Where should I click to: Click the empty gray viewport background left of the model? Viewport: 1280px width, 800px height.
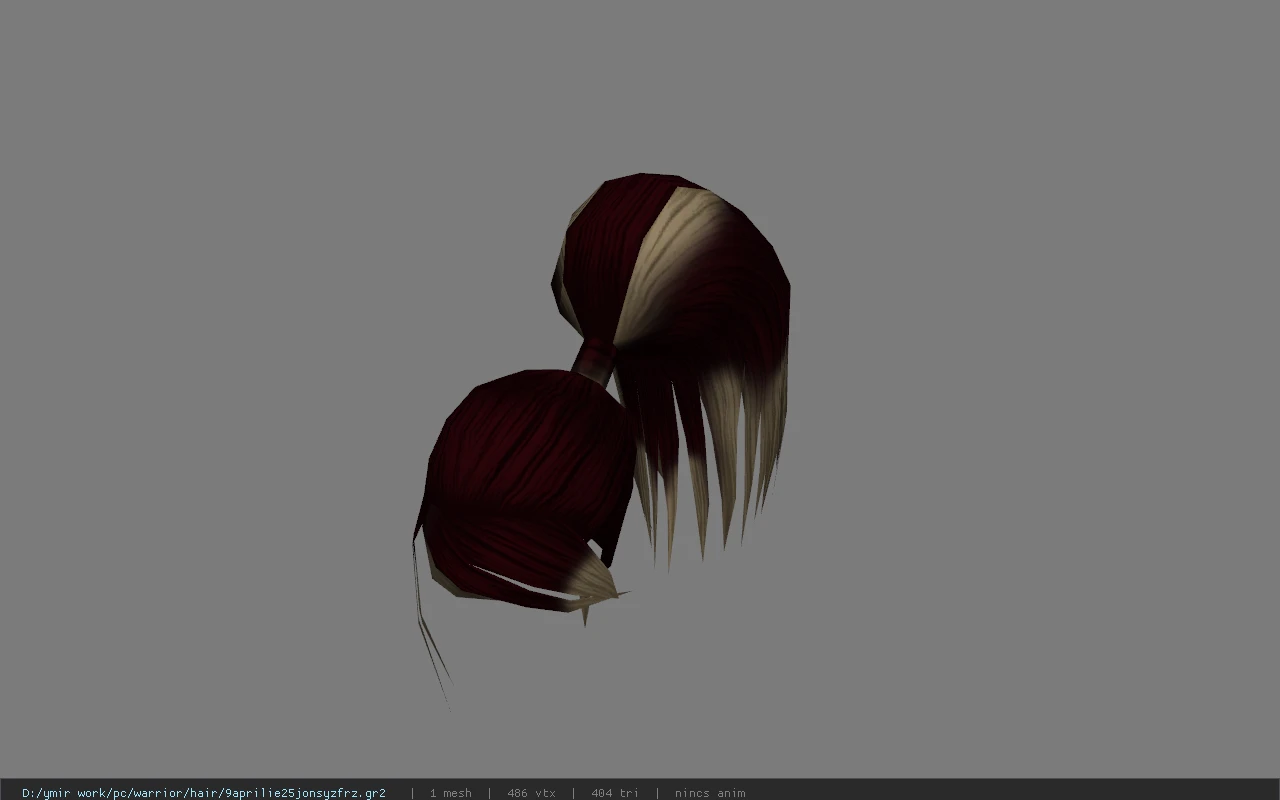pyautogui.click(x=200, y=400)
